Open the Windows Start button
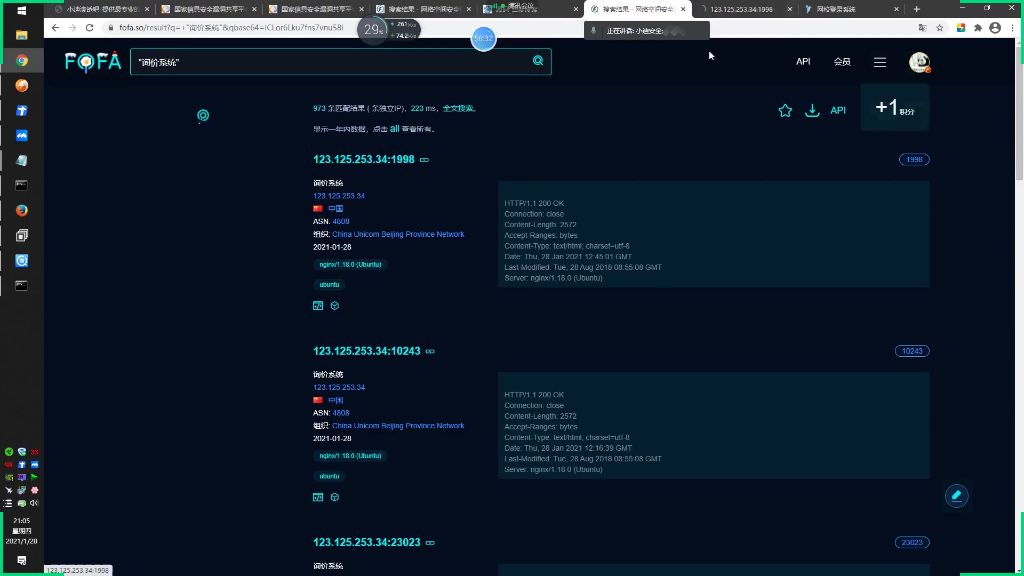1024x576 pixels. (x=22, y=10)
